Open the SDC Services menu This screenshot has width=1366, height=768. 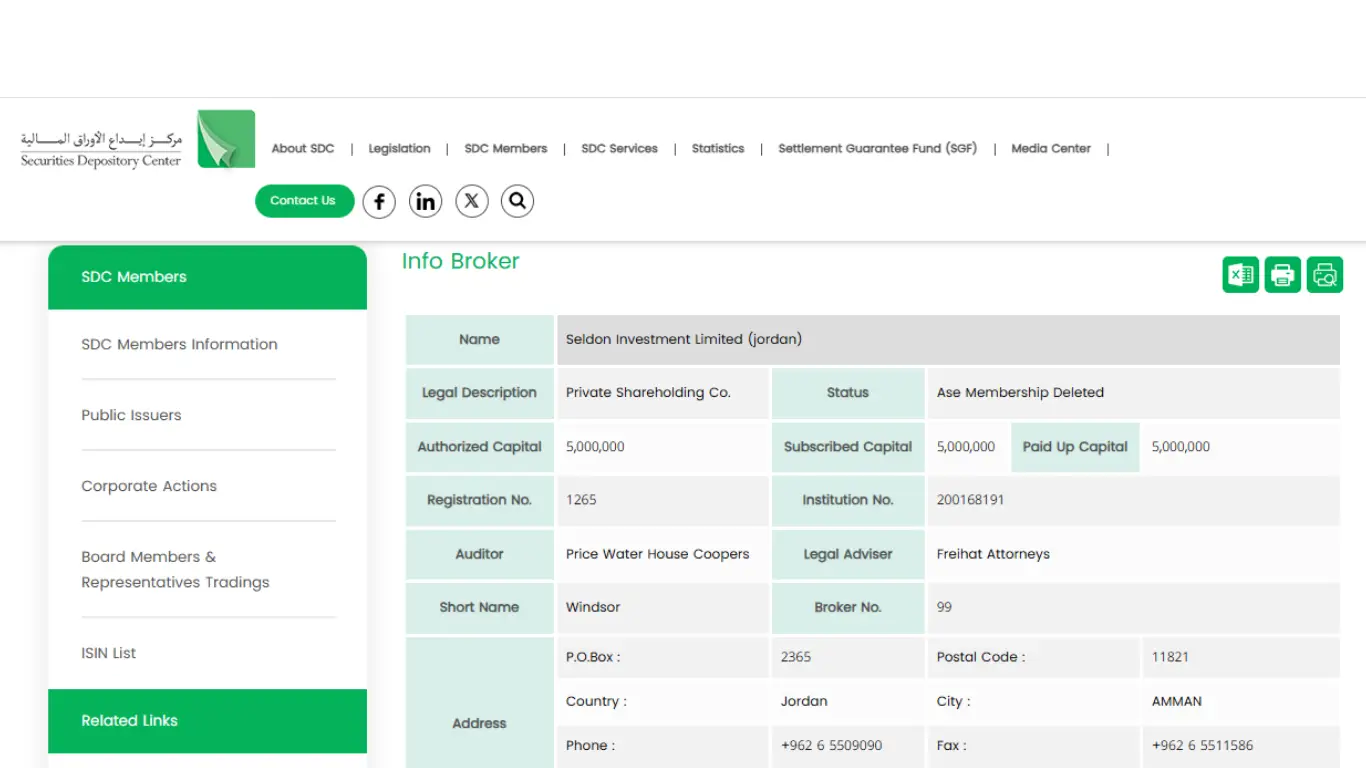coord(620,148)
